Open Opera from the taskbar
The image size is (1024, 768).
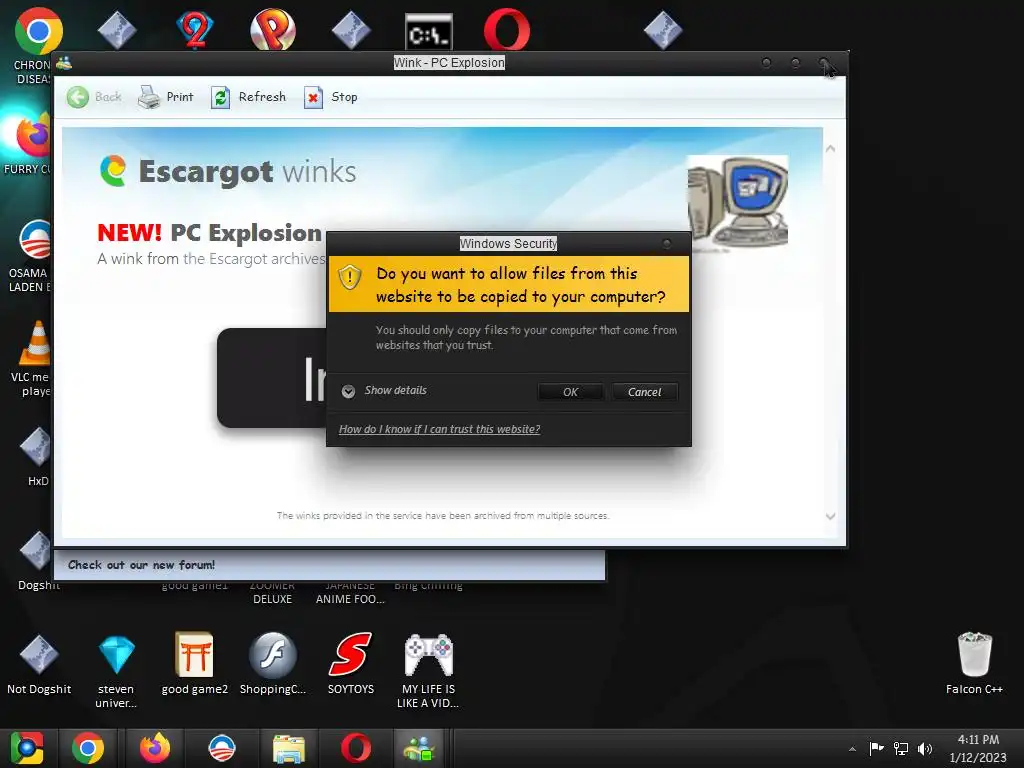[x=356, y=748]
